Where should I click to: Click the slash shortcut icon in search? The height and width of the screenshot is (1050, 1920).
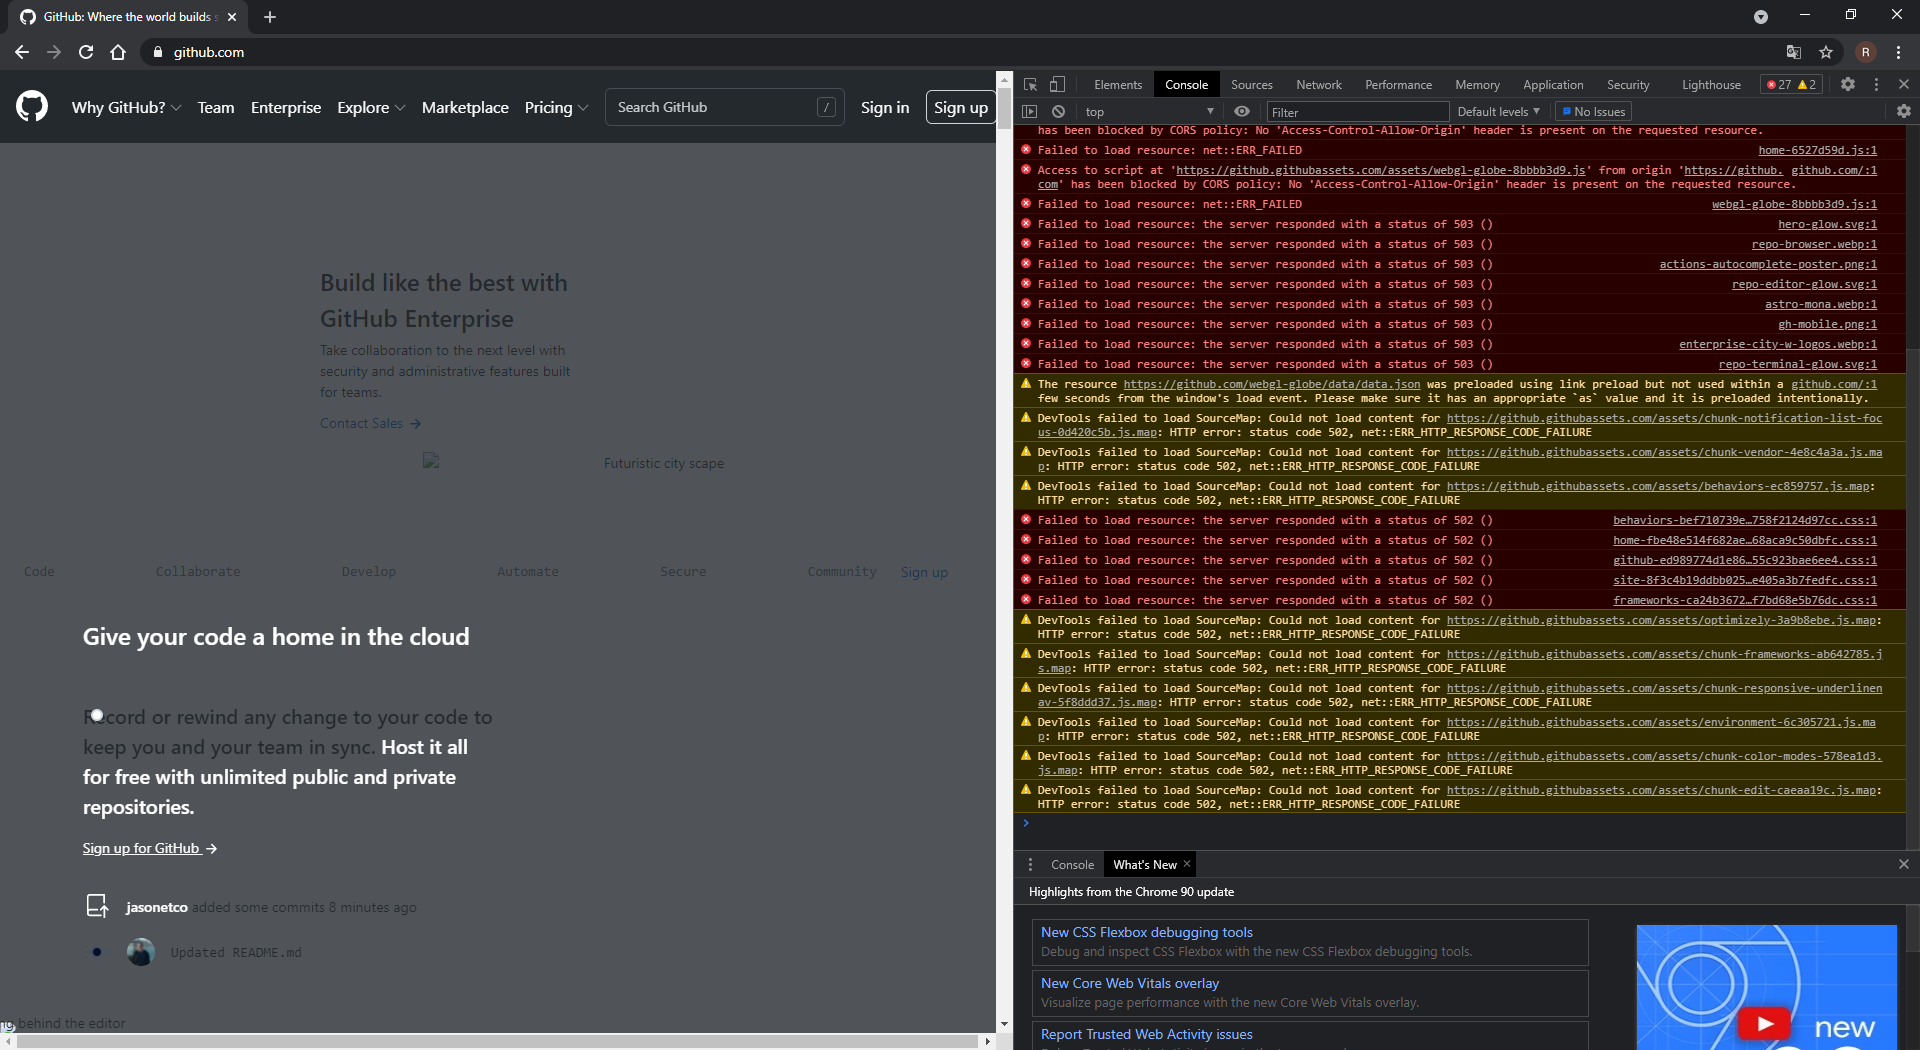pyautogui.click(x=827, y=107)
